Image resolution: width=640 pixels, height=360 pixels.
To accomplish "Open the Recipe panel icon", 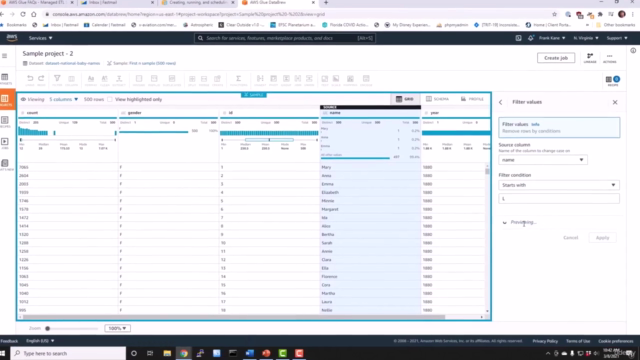I will [612, 80].
